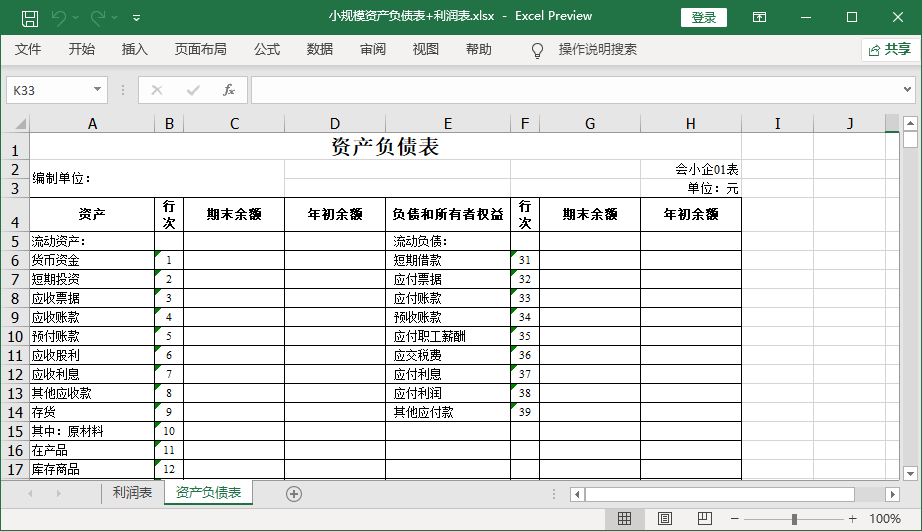Viewport: 922px width, 531px height.
Task: Open Customize Quick Access Toolbar dropdown
Action: pos(136,17)
